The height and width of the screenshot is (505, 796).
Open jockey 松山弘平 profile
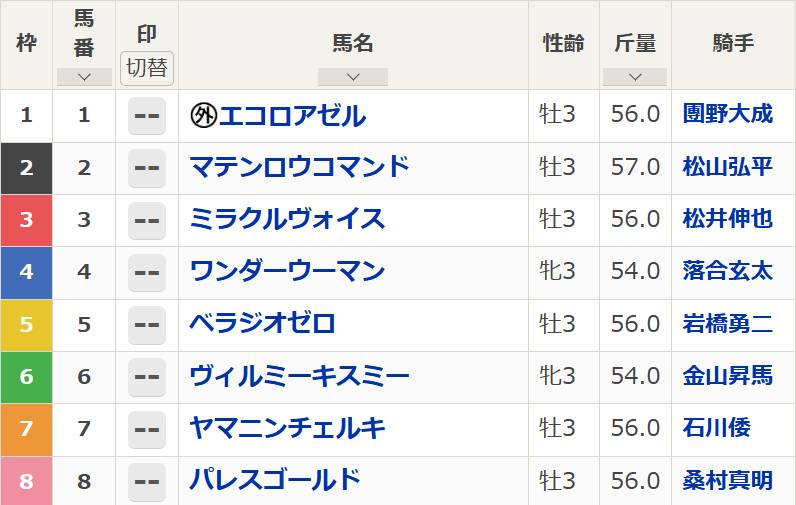727,166
